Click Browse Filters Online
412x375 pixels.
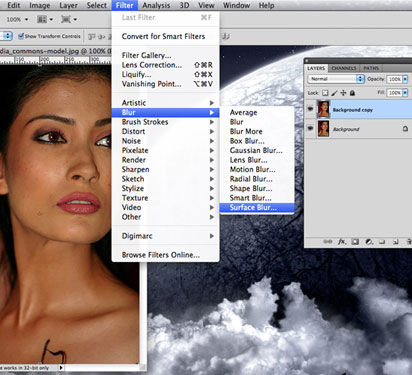pos(165,255)
